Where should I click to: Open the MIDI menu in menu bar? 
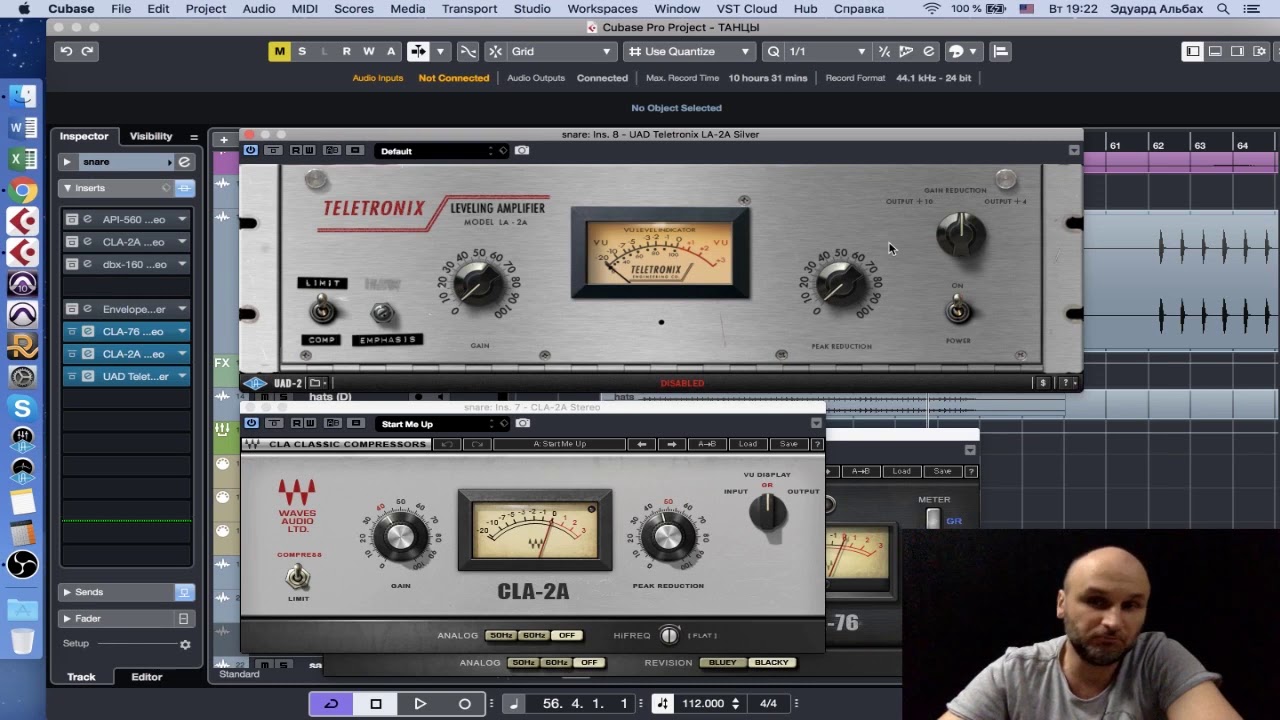coord(304,9)
